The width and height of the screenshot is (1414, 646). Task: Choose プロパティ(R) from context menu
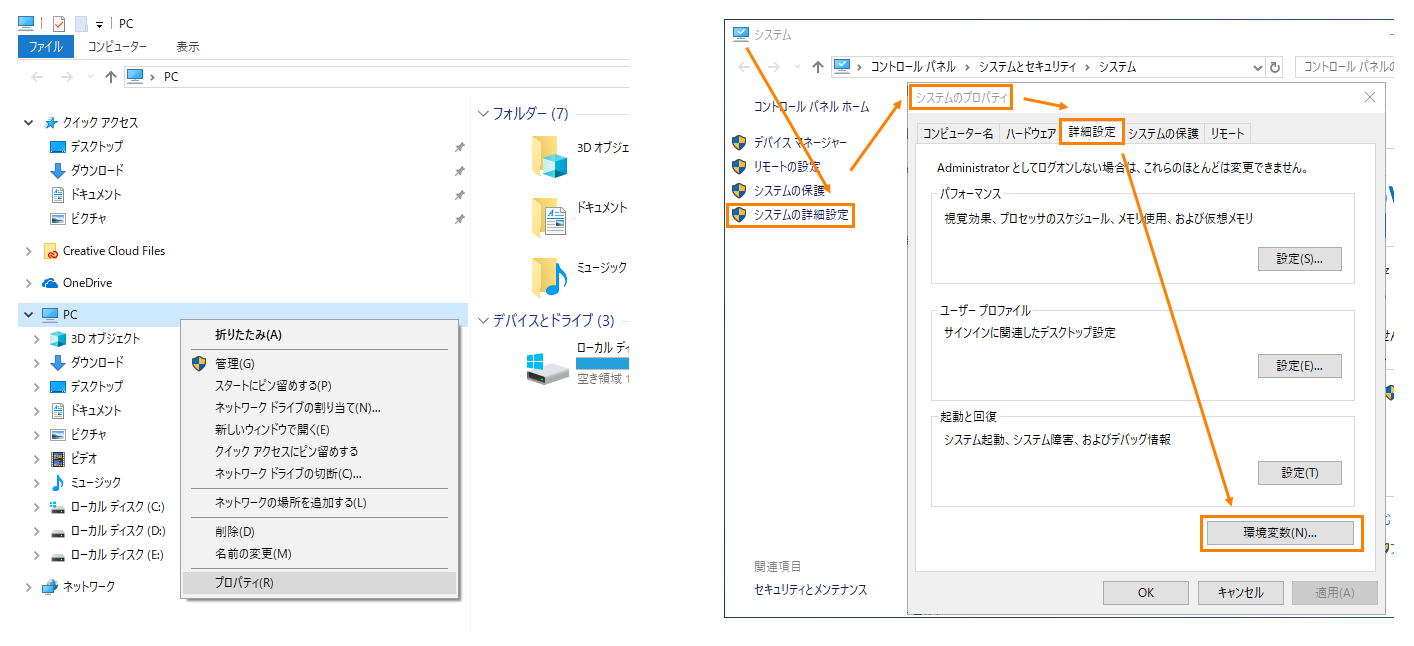tap(244, 583)
